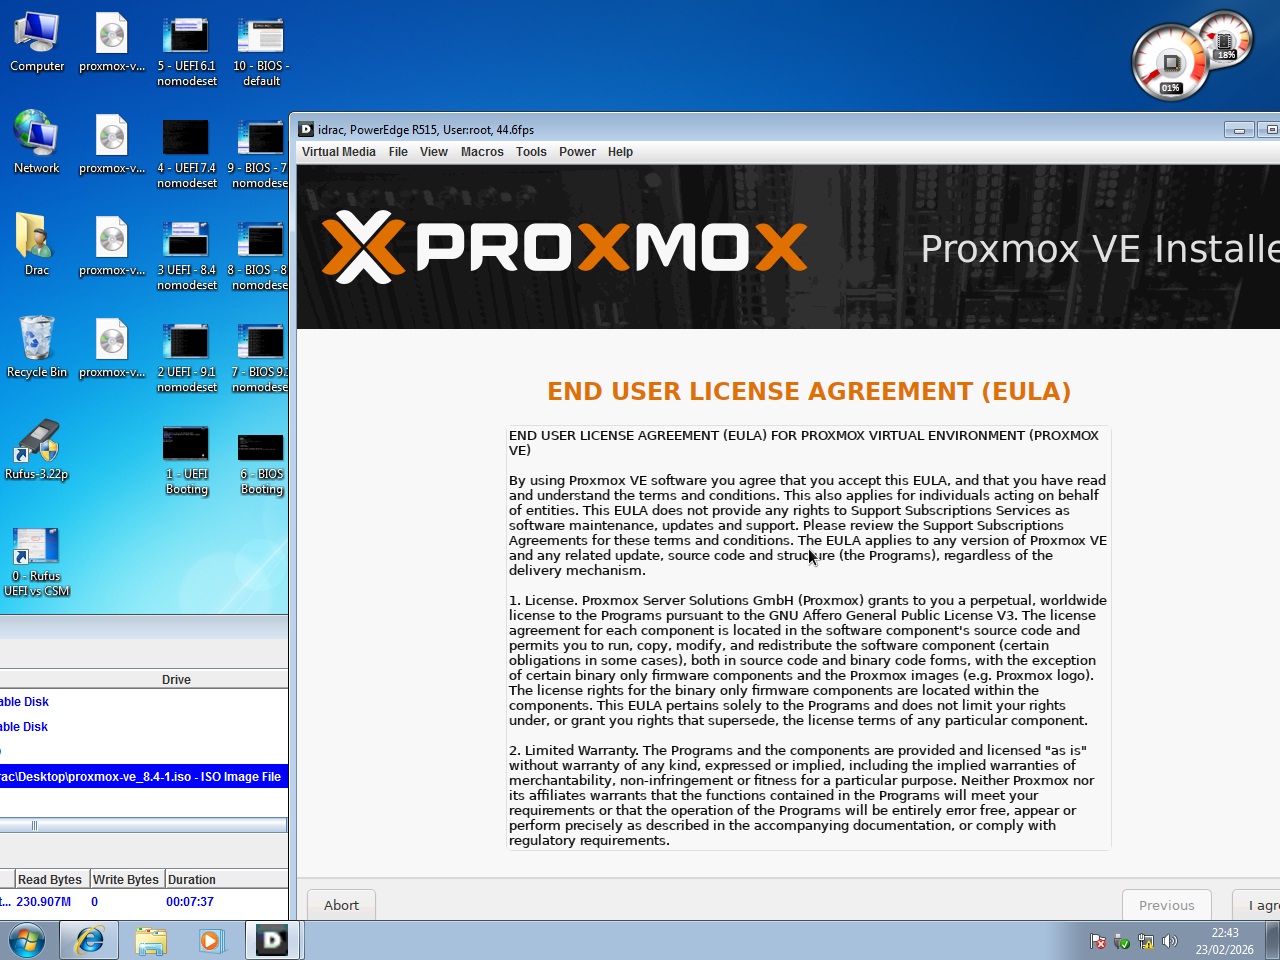Click the END USER LICENSE AGREEMENT heading
This screenshot has height=960, width=1280.
point(809,391)
